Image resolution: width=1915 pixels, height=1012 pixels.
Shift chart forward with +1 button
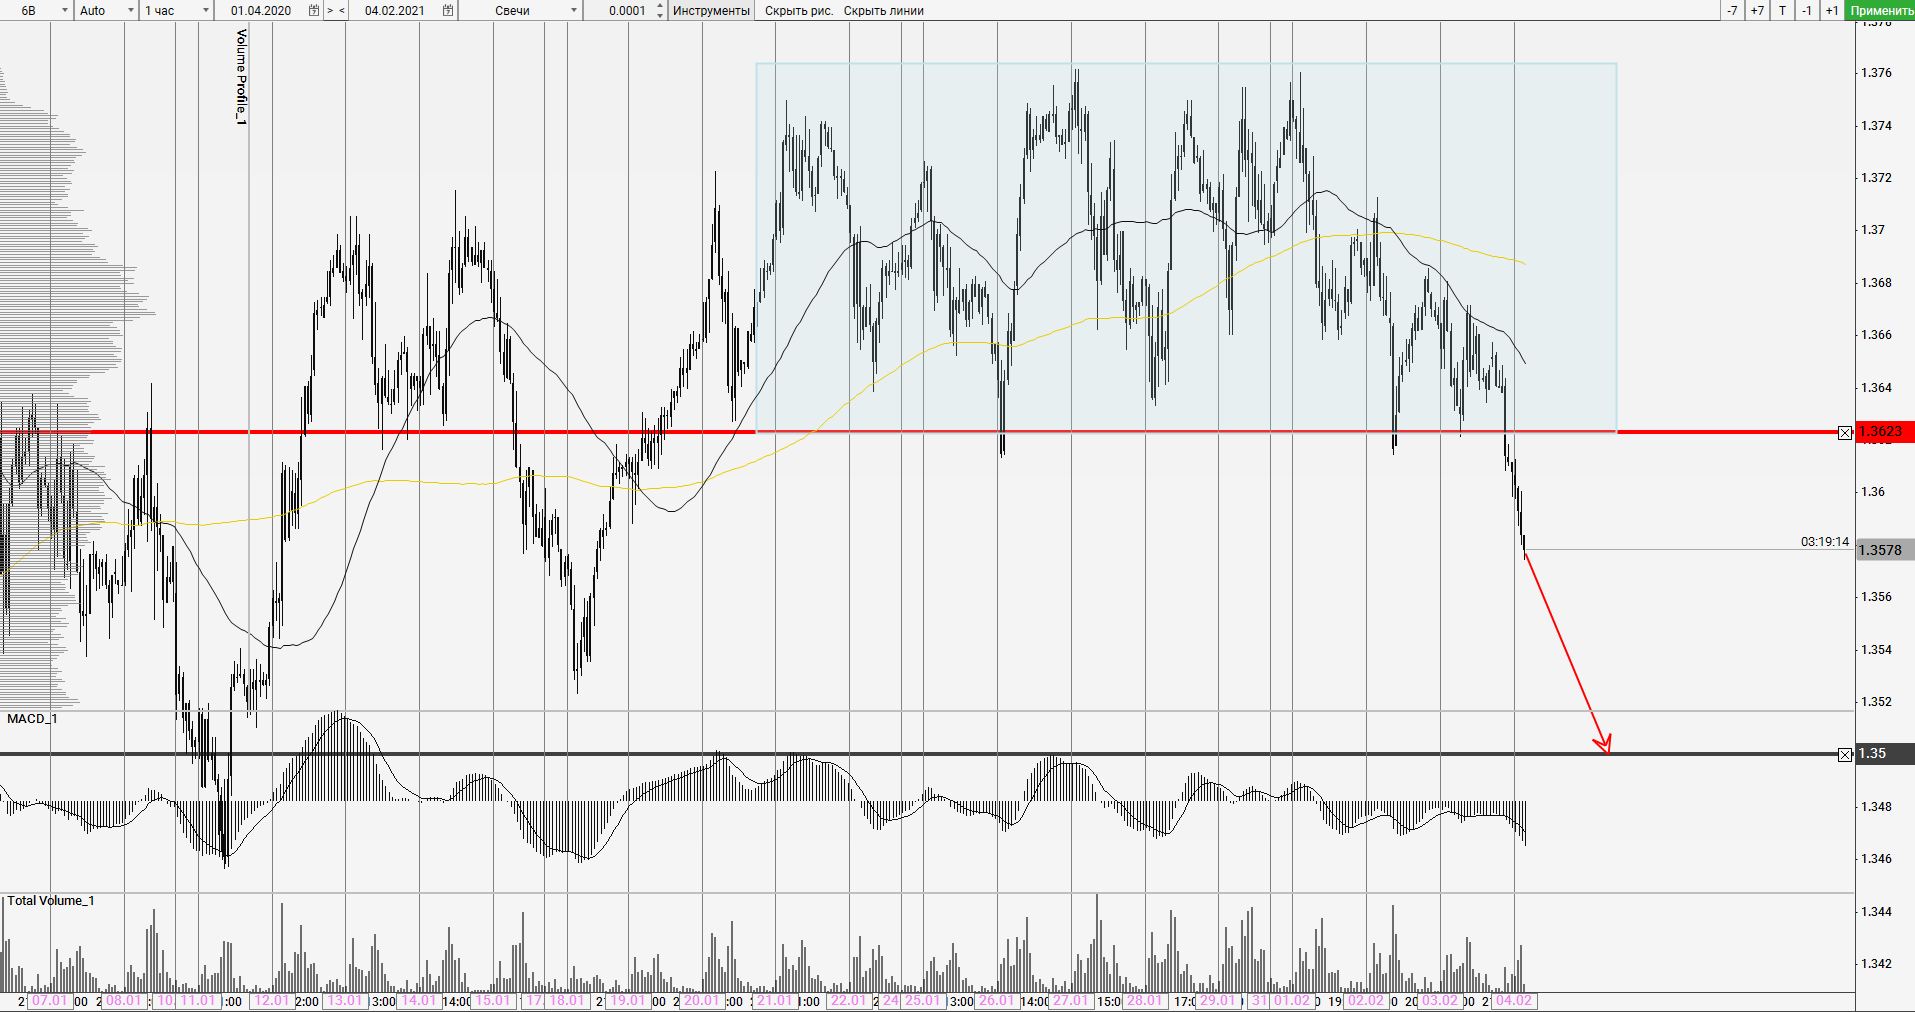click(1831, 11)
